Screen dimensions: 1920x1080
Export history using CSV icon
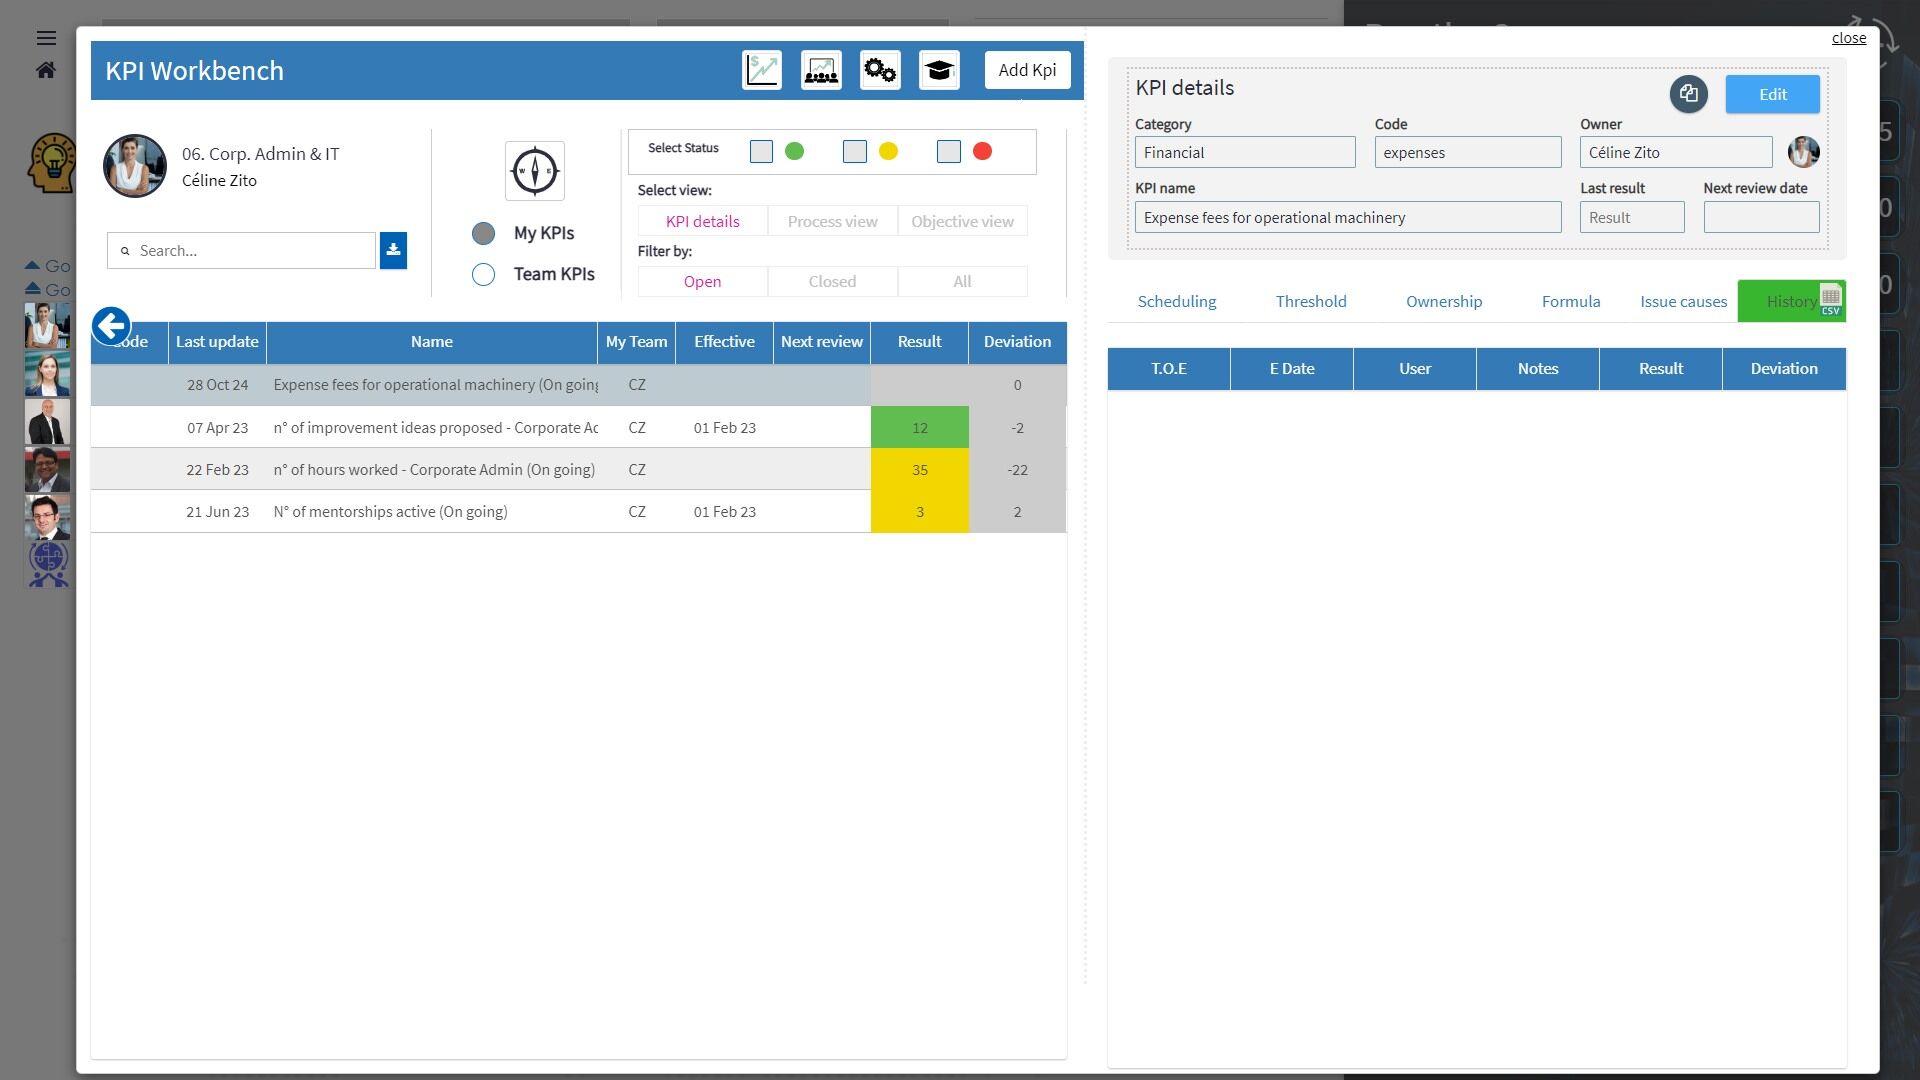point(1830,300)
